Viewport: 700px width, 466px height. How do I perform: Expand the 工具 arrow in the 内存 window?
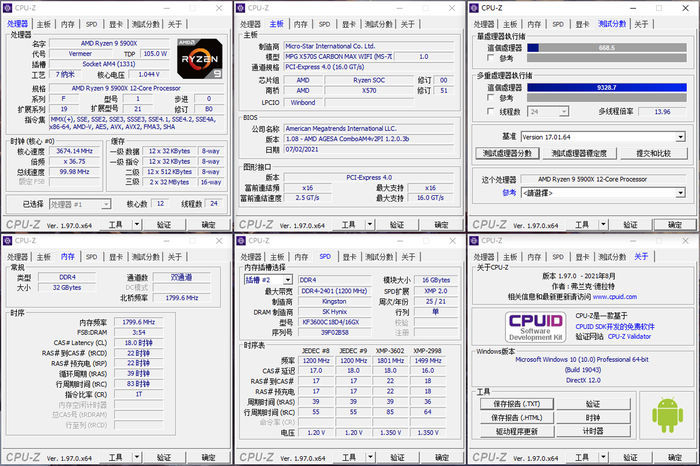click(x=137, y=458)
